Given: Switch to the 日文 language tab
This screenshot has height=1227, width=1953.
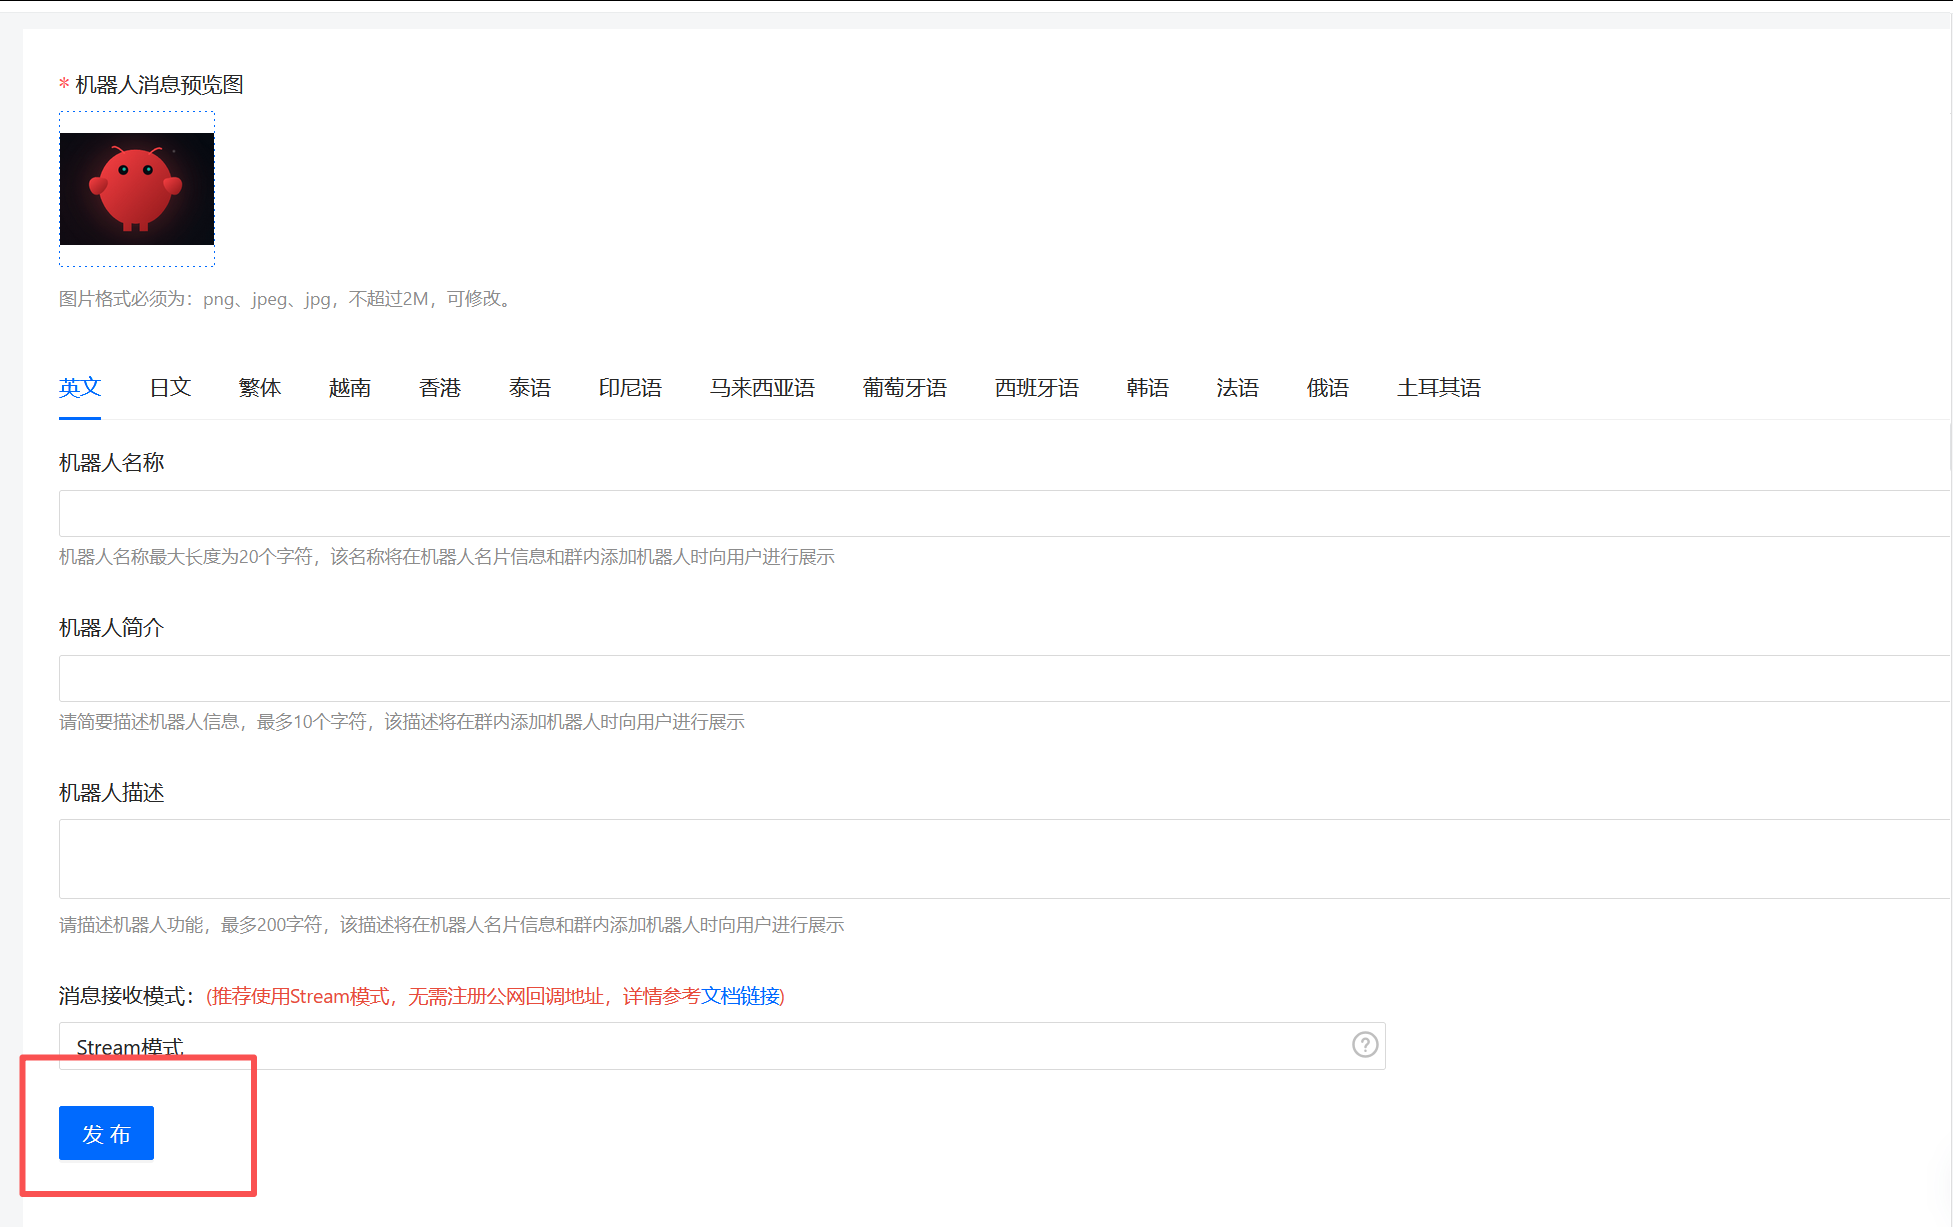Looking at the screenshot, I should click(x=170, y=388).
